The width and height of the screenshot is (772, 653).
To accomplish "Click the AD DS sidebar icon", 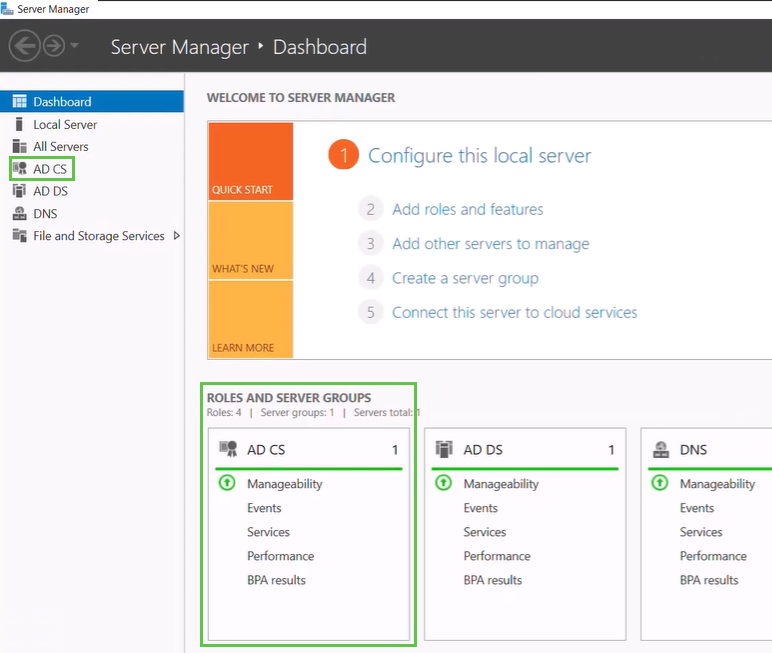I will (19, 191).
